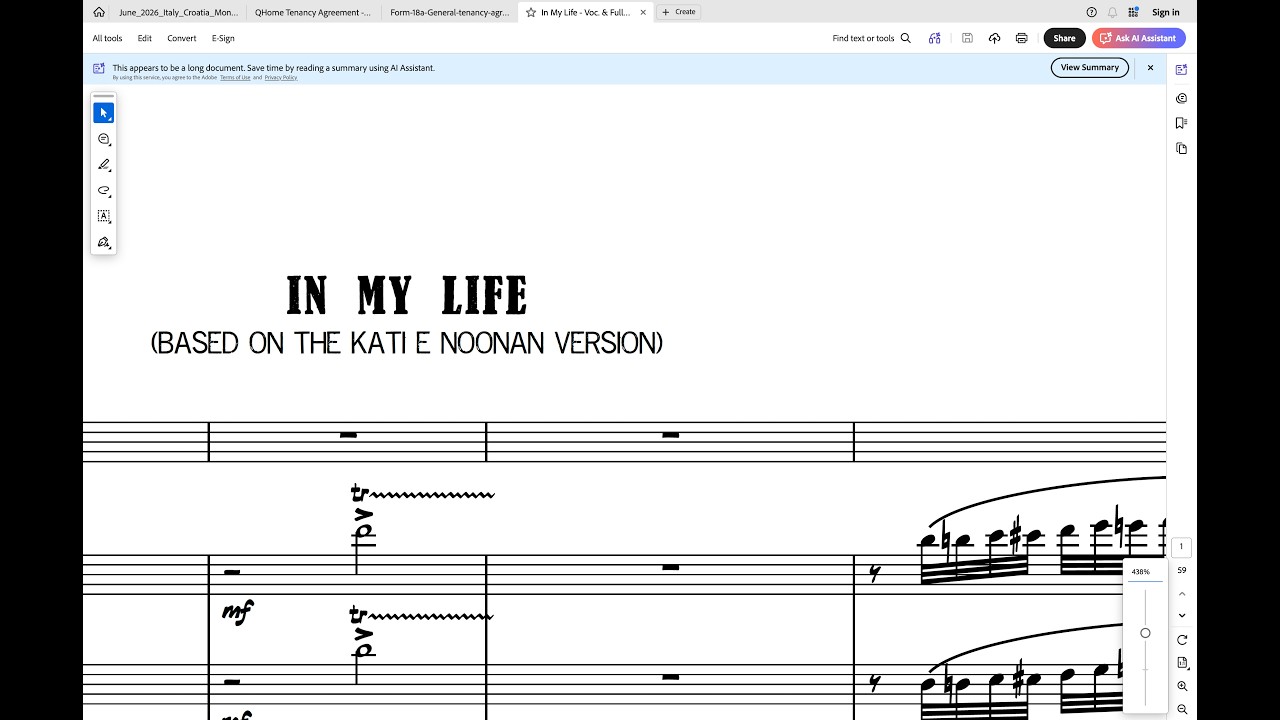
Task: Click the Share button
Action: 1064,38
